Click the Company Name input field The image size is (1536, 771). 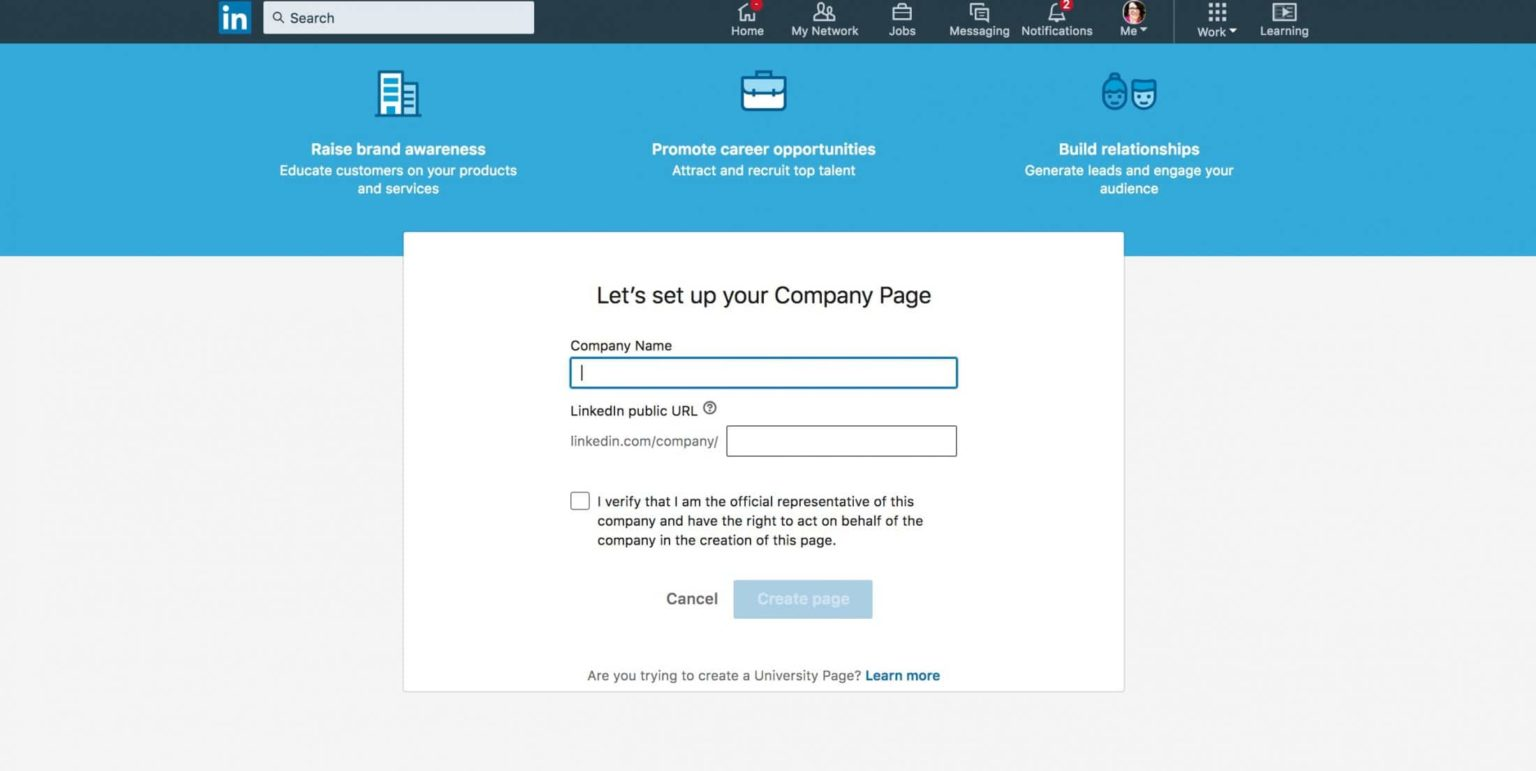pos(763,373)
